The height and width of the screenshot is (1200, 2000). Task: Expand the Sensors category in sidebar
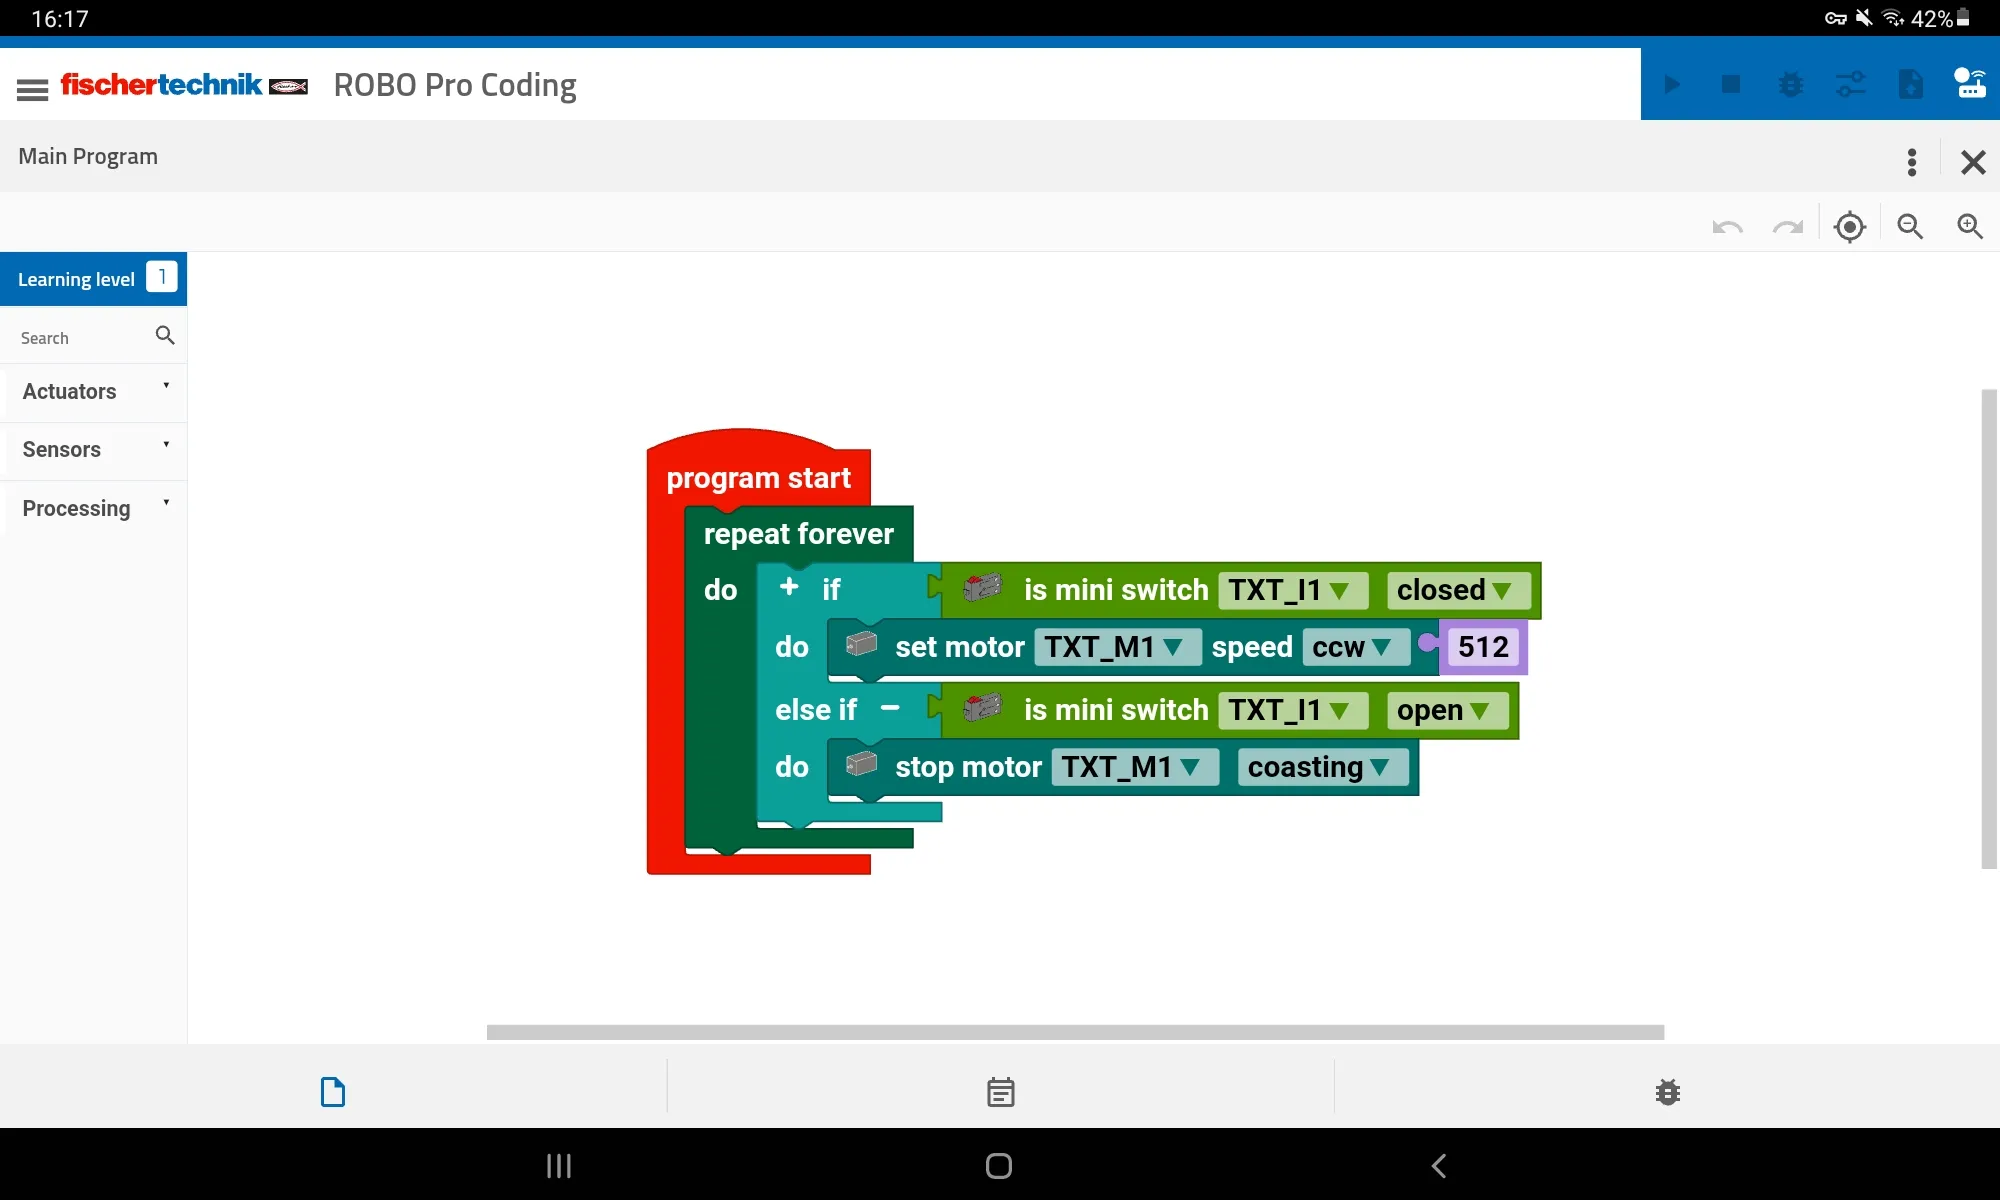click(93, 449)
